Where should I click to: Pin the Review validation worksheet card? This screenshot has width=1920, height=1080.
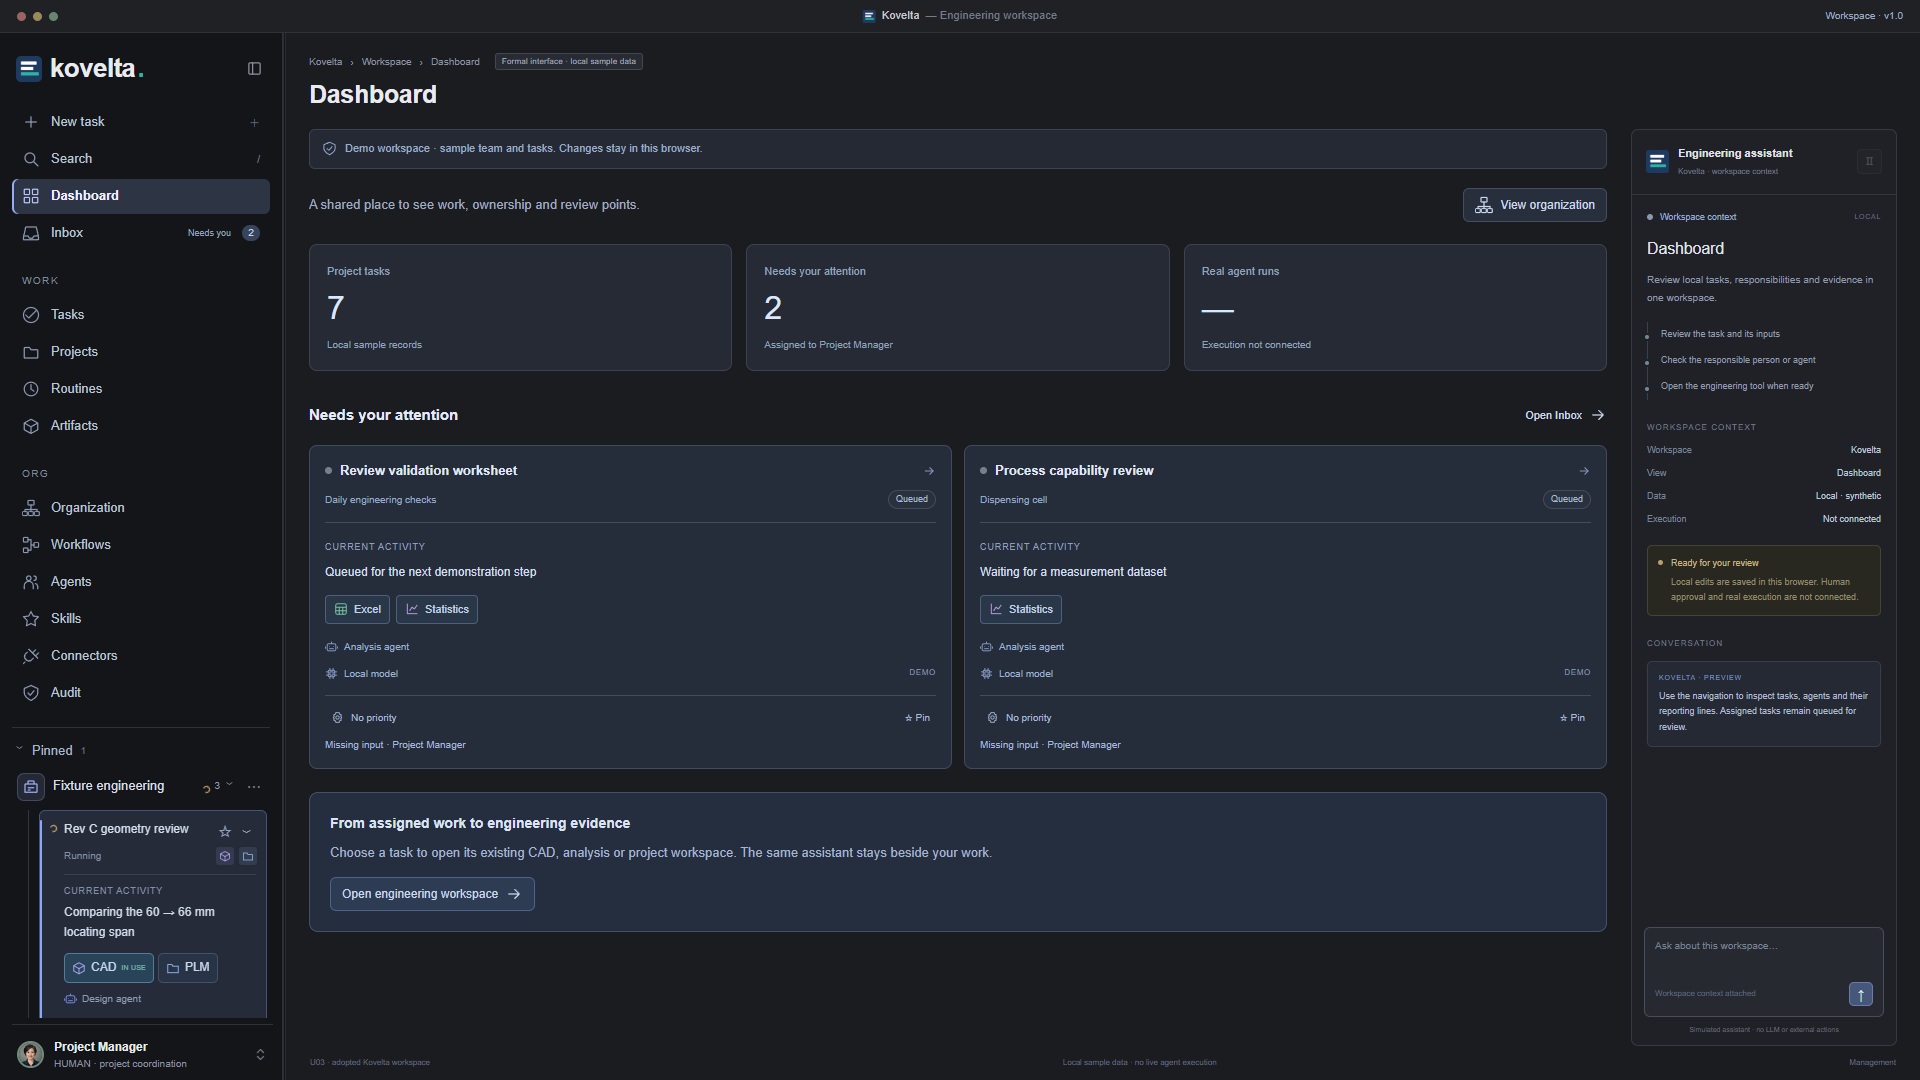(x=917, y=718)
